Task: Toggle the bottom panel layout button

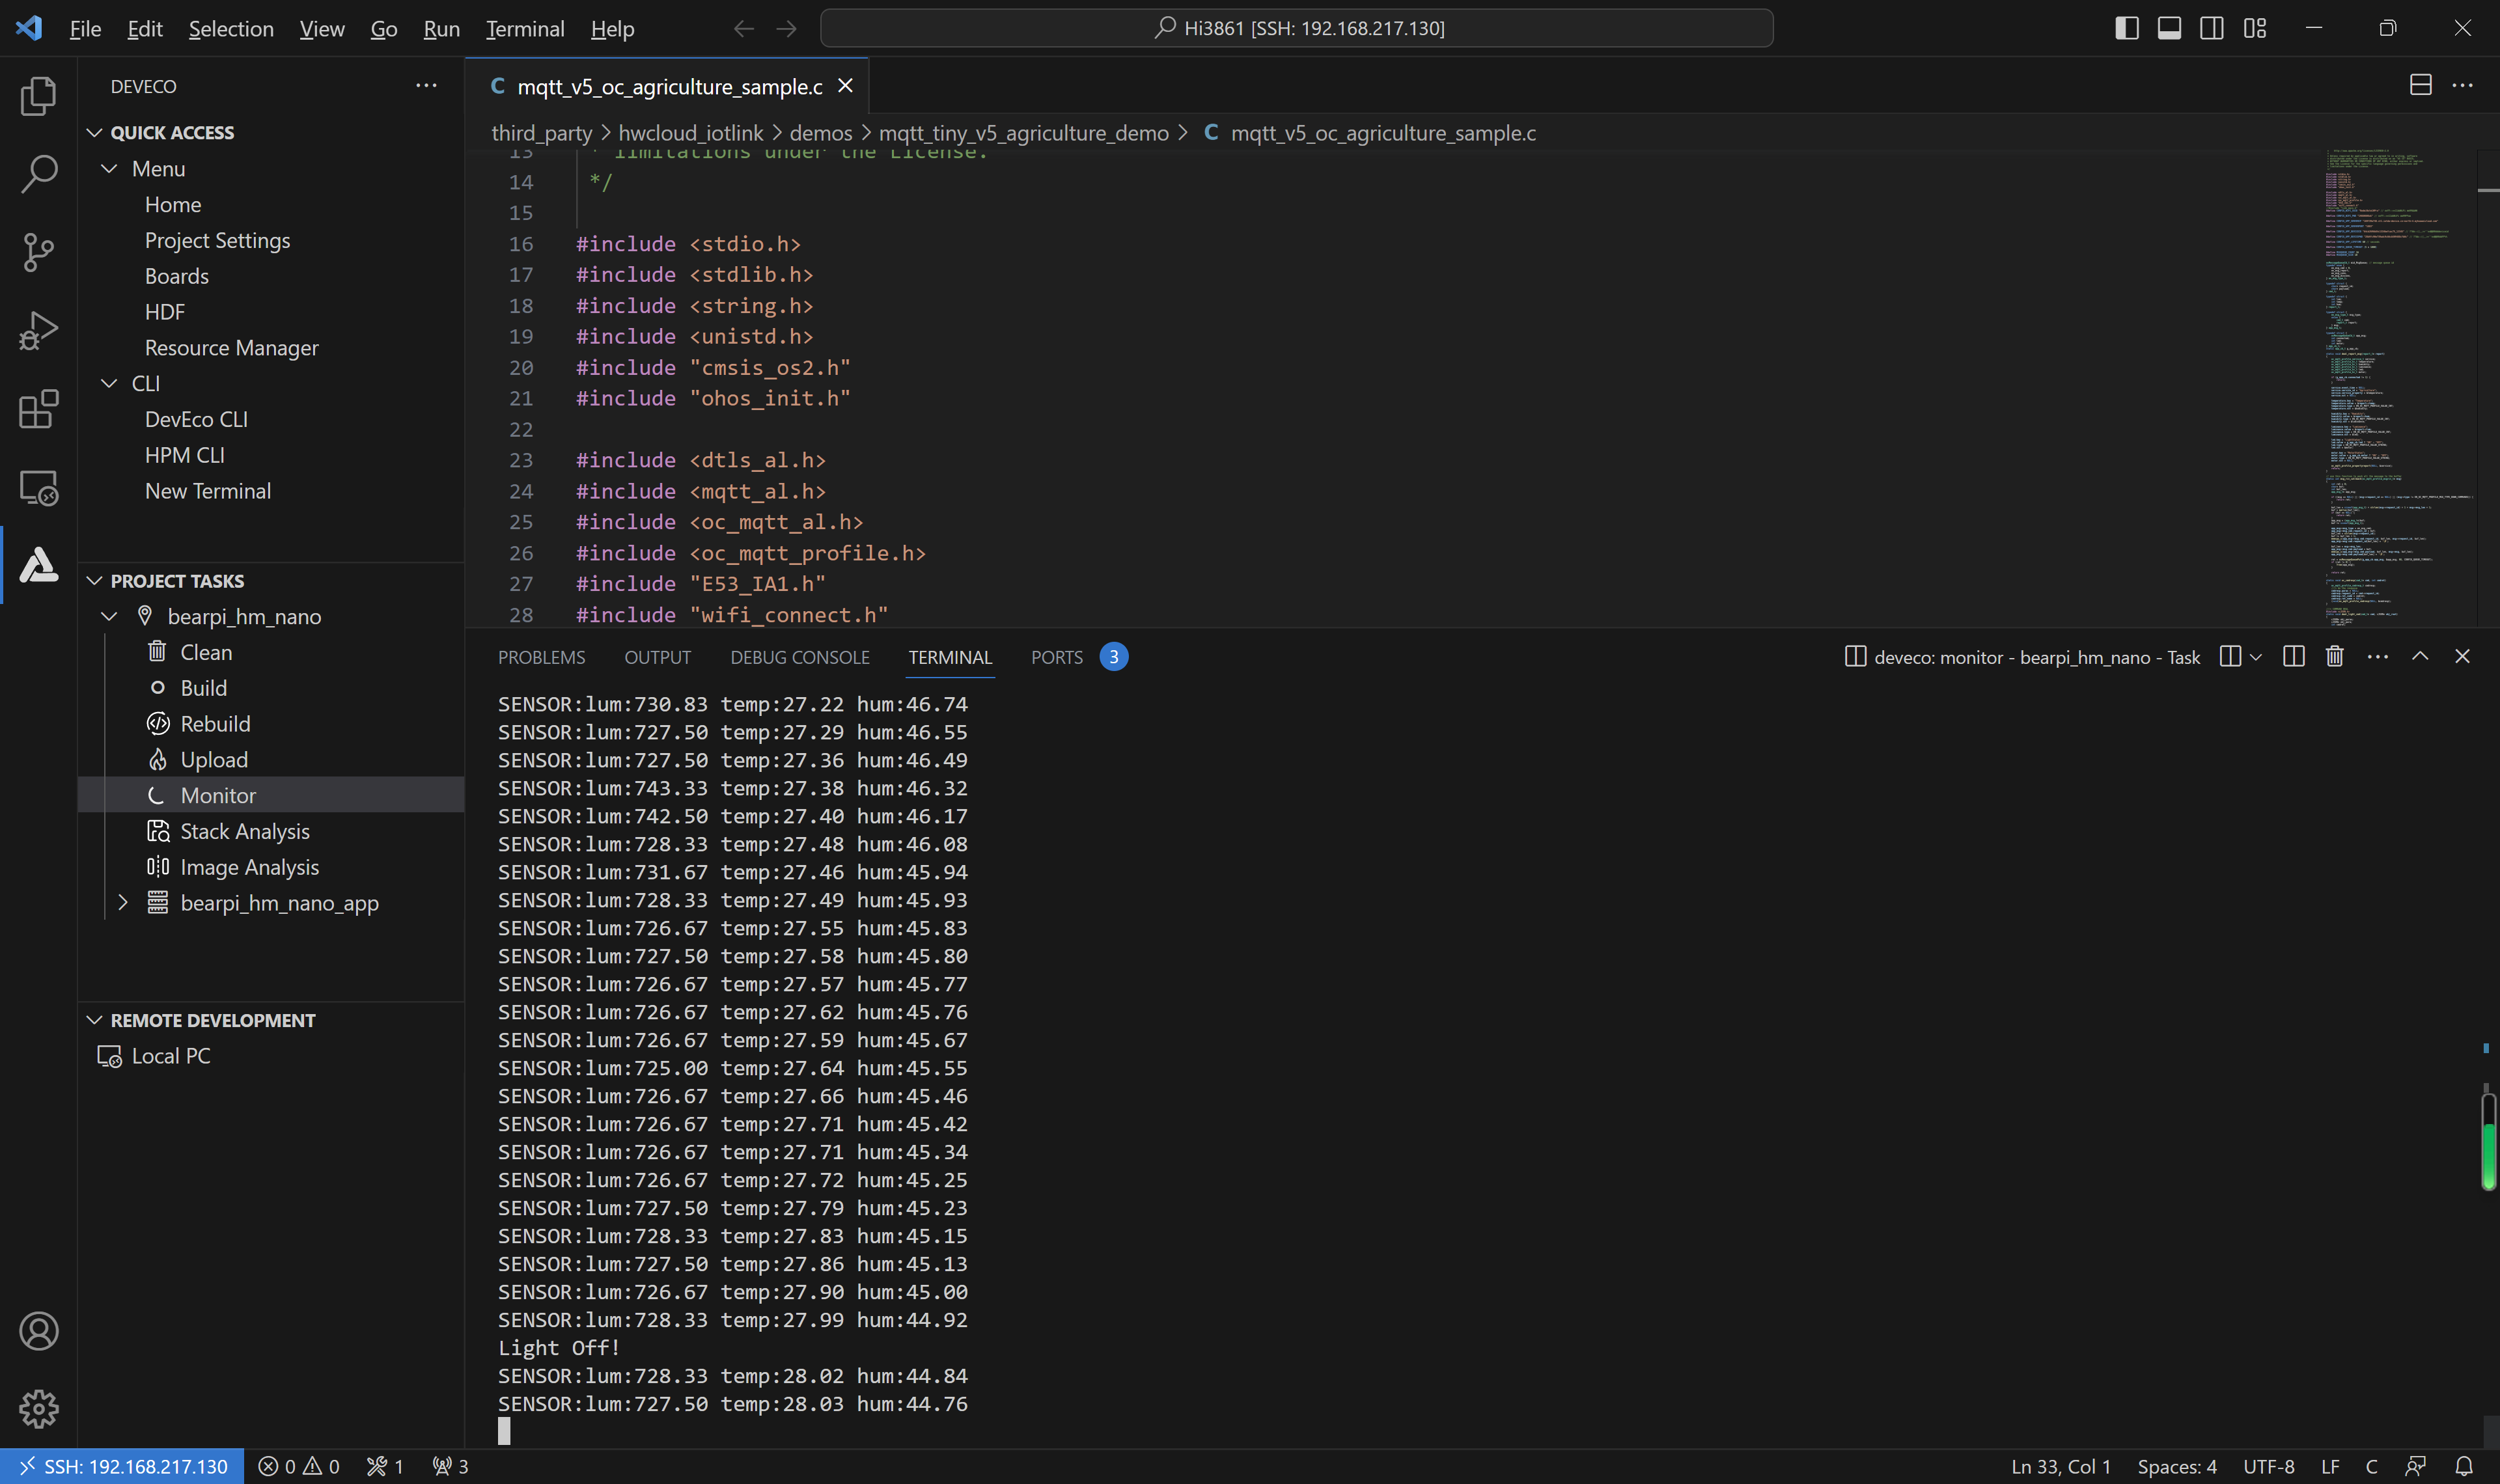Action: pyautogui.click(x=2169, y=28)
